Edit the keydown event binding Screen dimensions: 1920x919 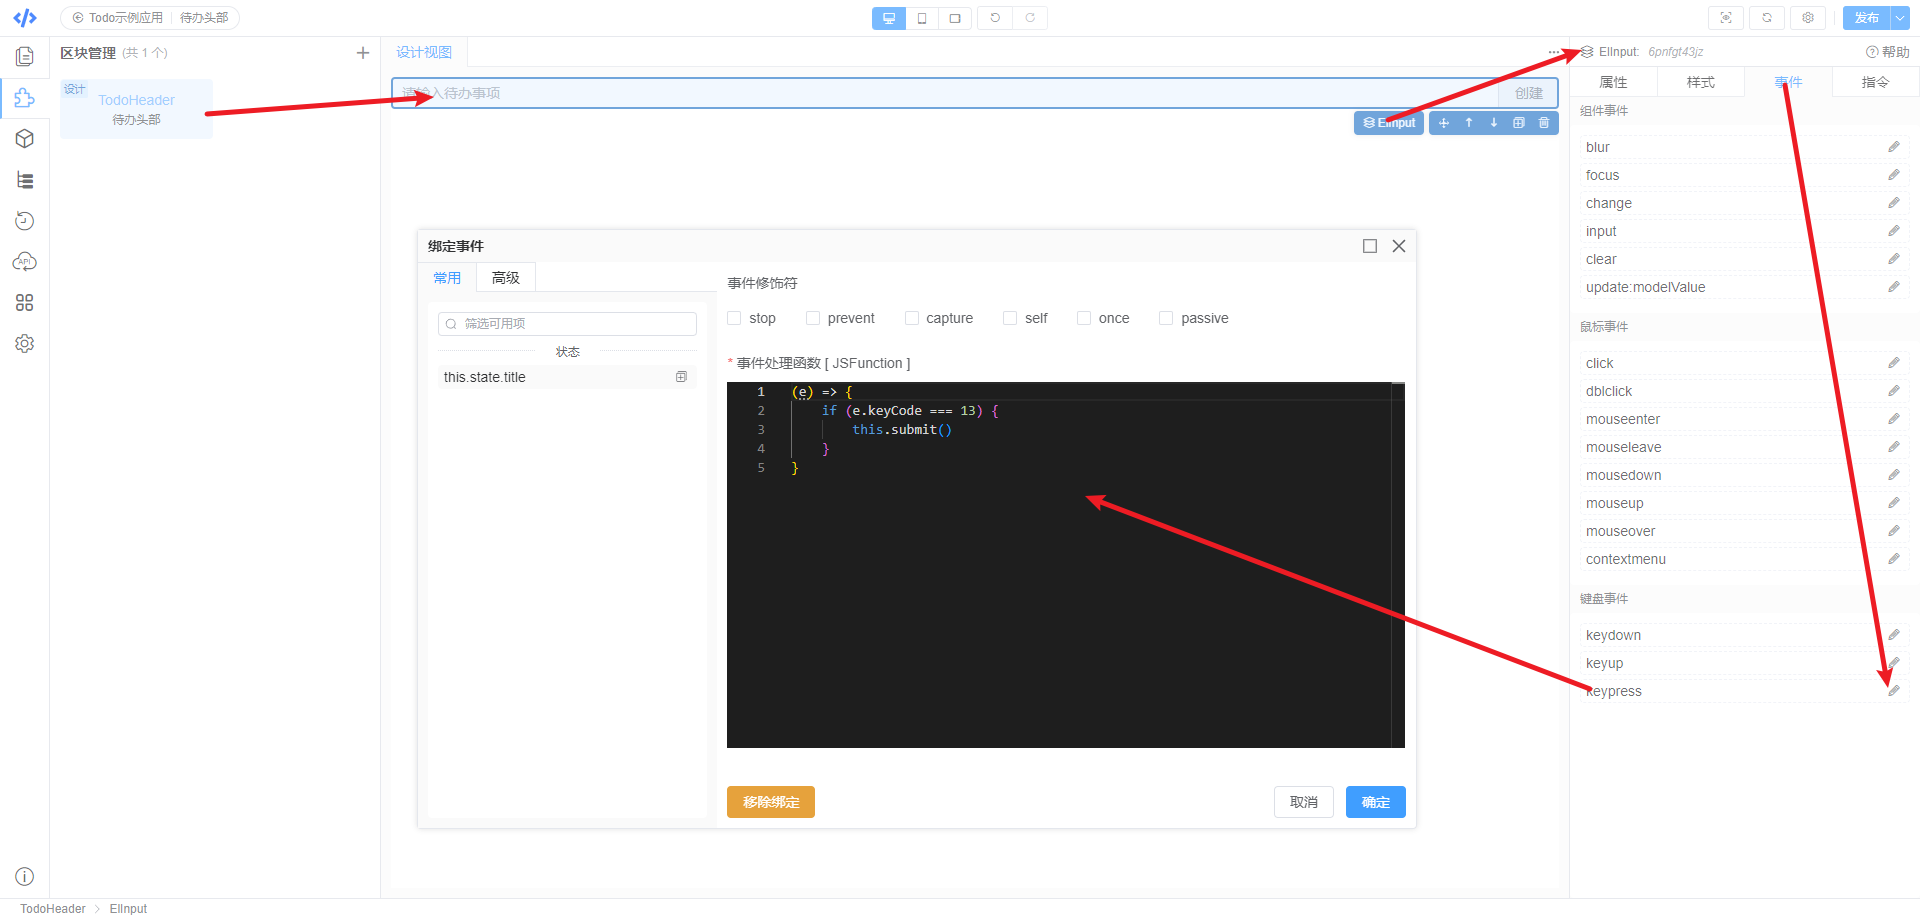pos(1894,635)
